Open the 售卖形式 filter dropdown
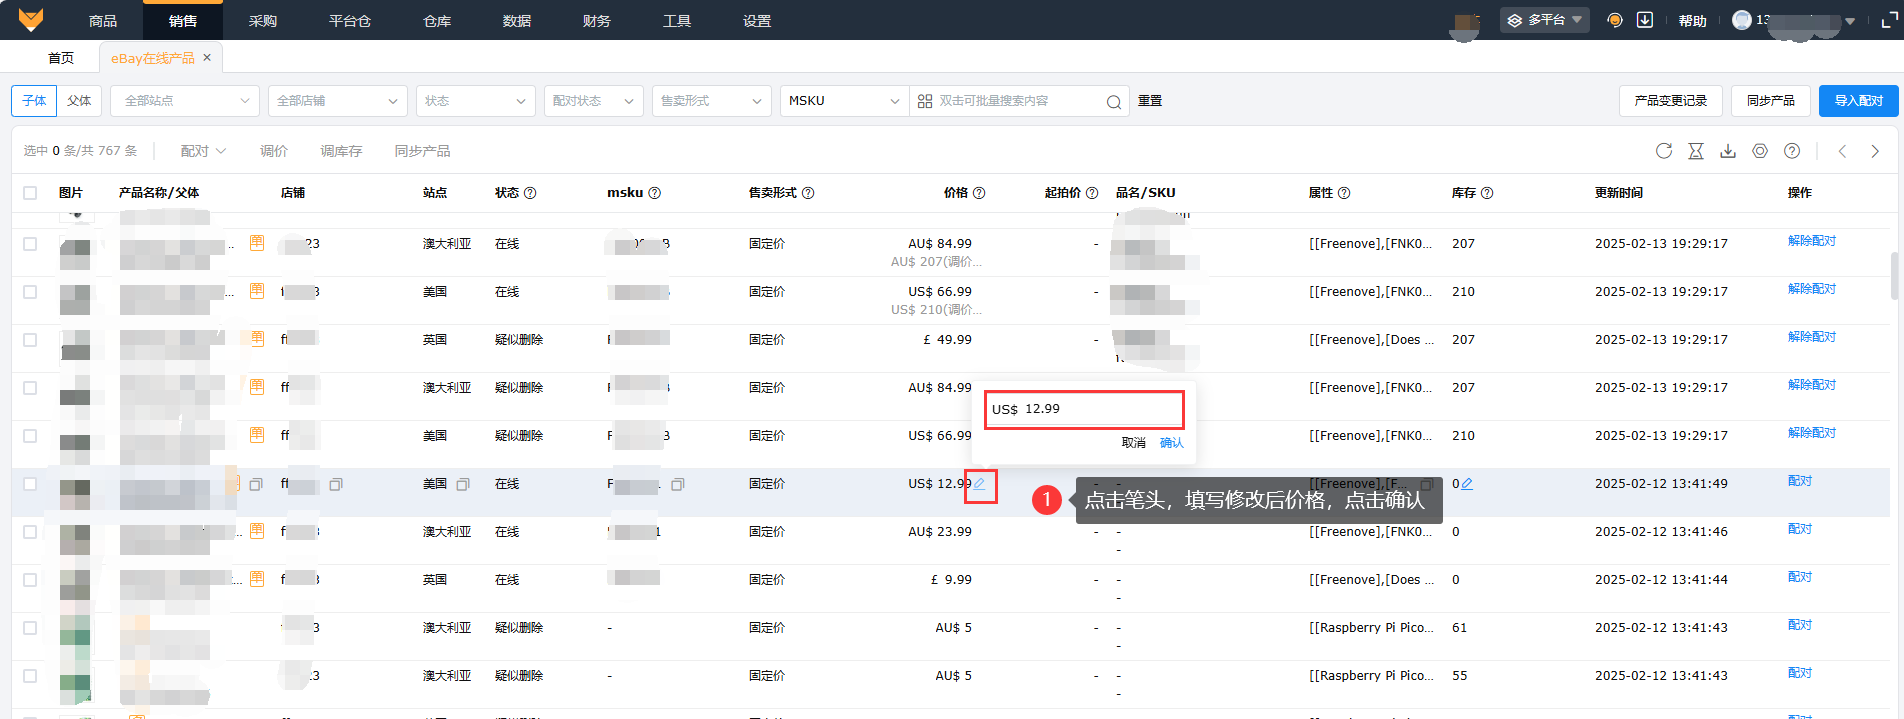 712,101
